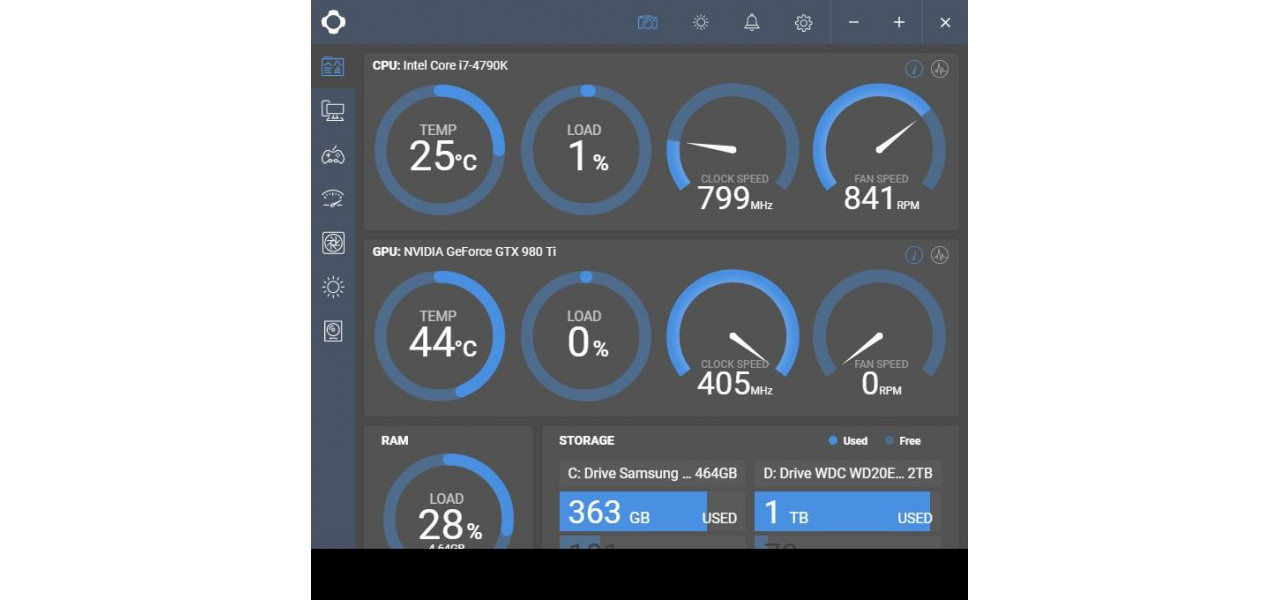Click the NZXT CAM logo icon

coord(333,22)
